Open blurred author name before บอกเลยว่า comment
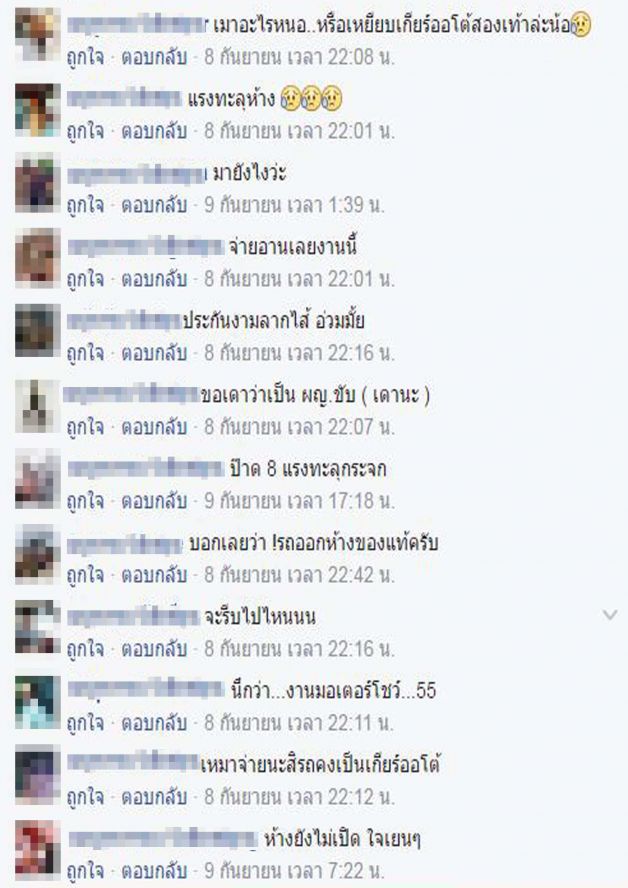This screenshot has height=888, width=628. click(x=125, y=544)
